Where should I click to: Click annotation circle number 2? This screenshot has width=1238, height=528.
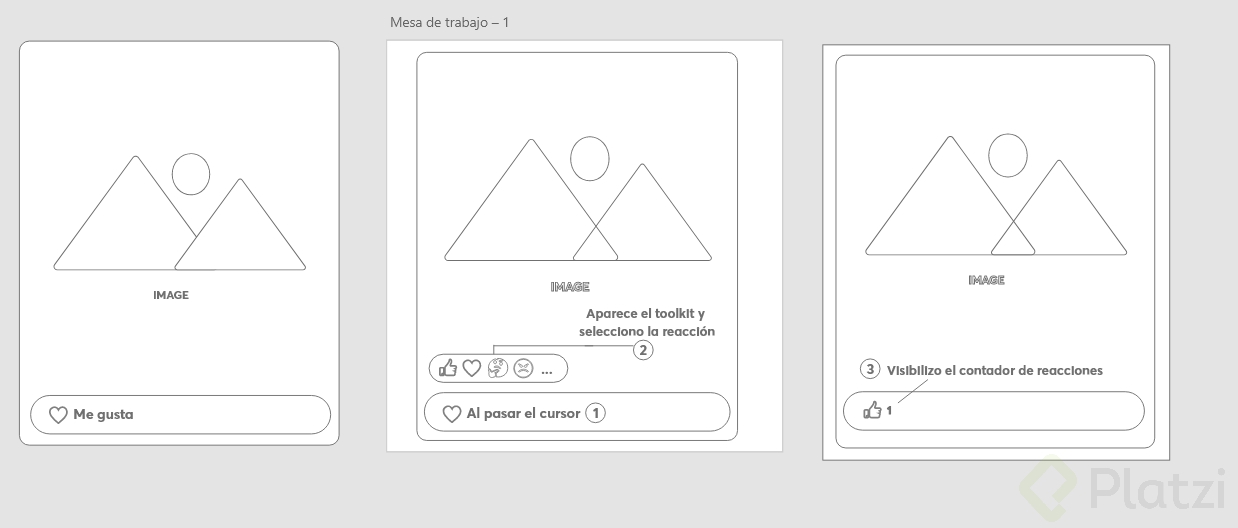(x=644, y=349)
